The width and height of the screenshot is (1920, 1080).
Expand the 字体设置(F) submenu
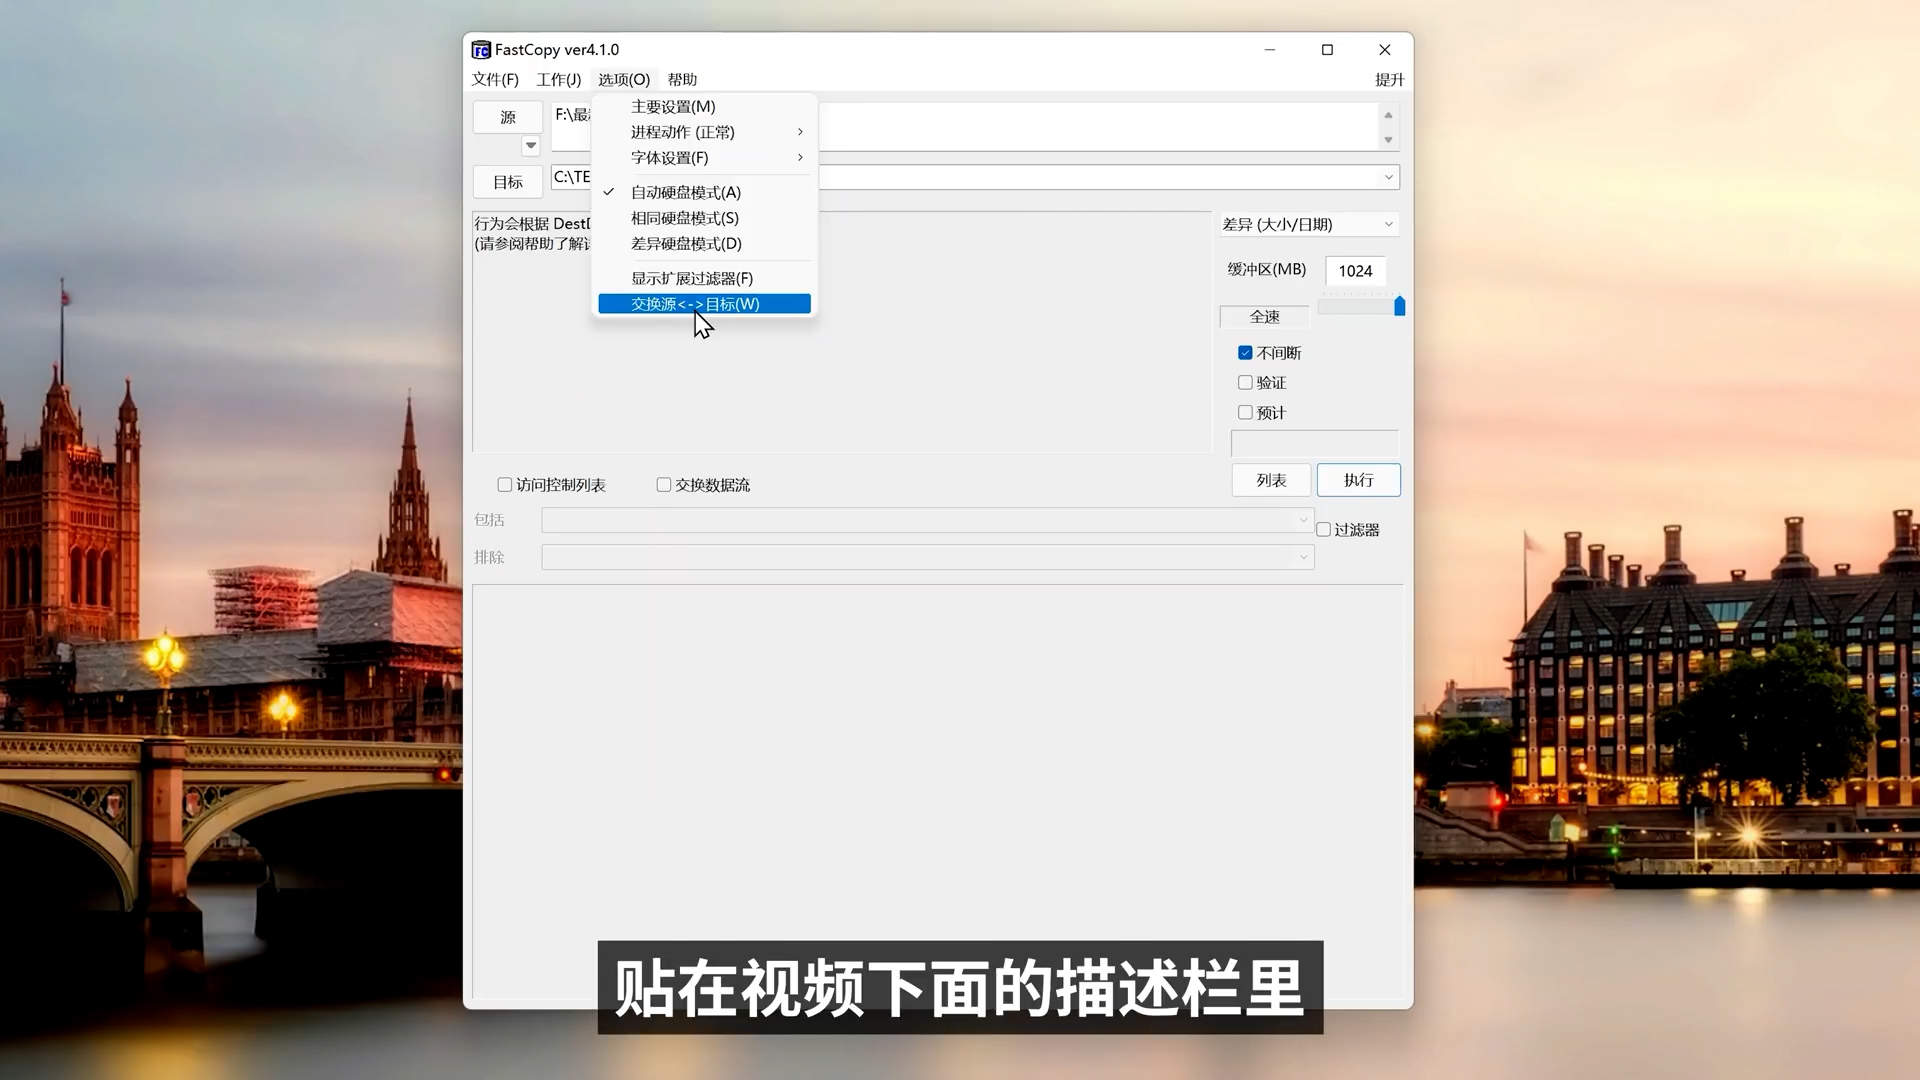(x=668, y=157)
